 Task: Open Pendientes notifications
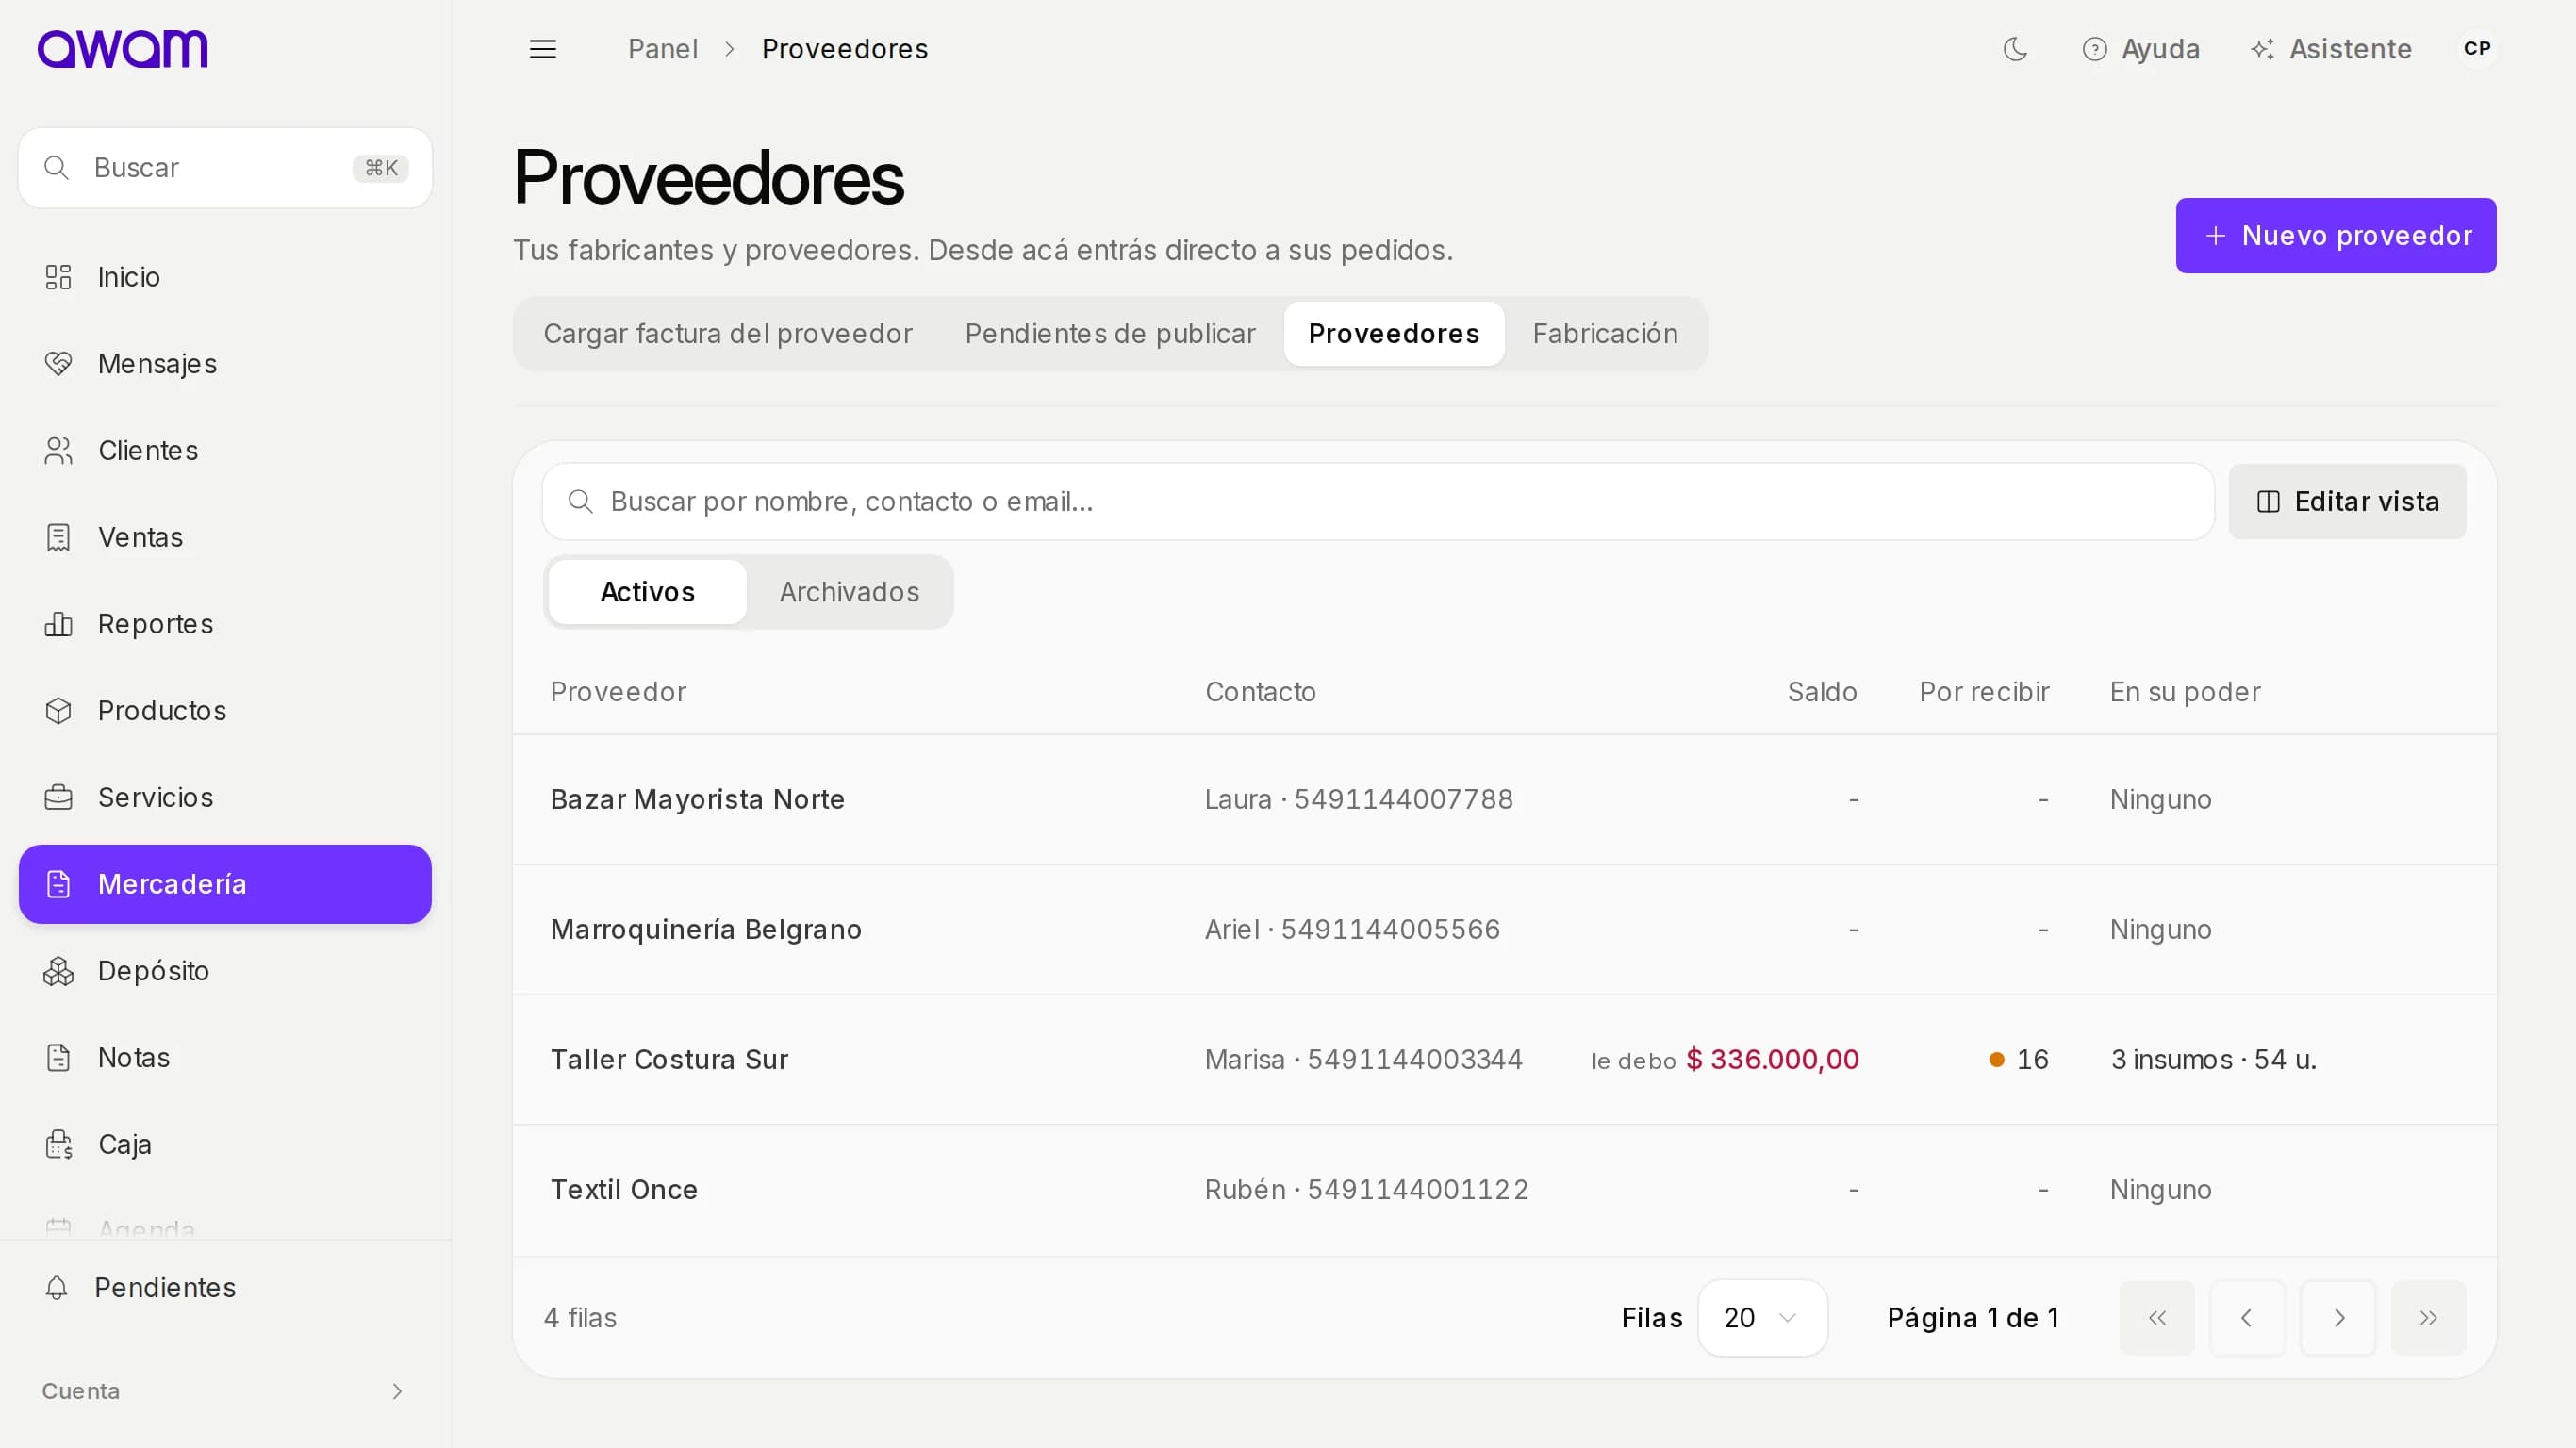225,1288
